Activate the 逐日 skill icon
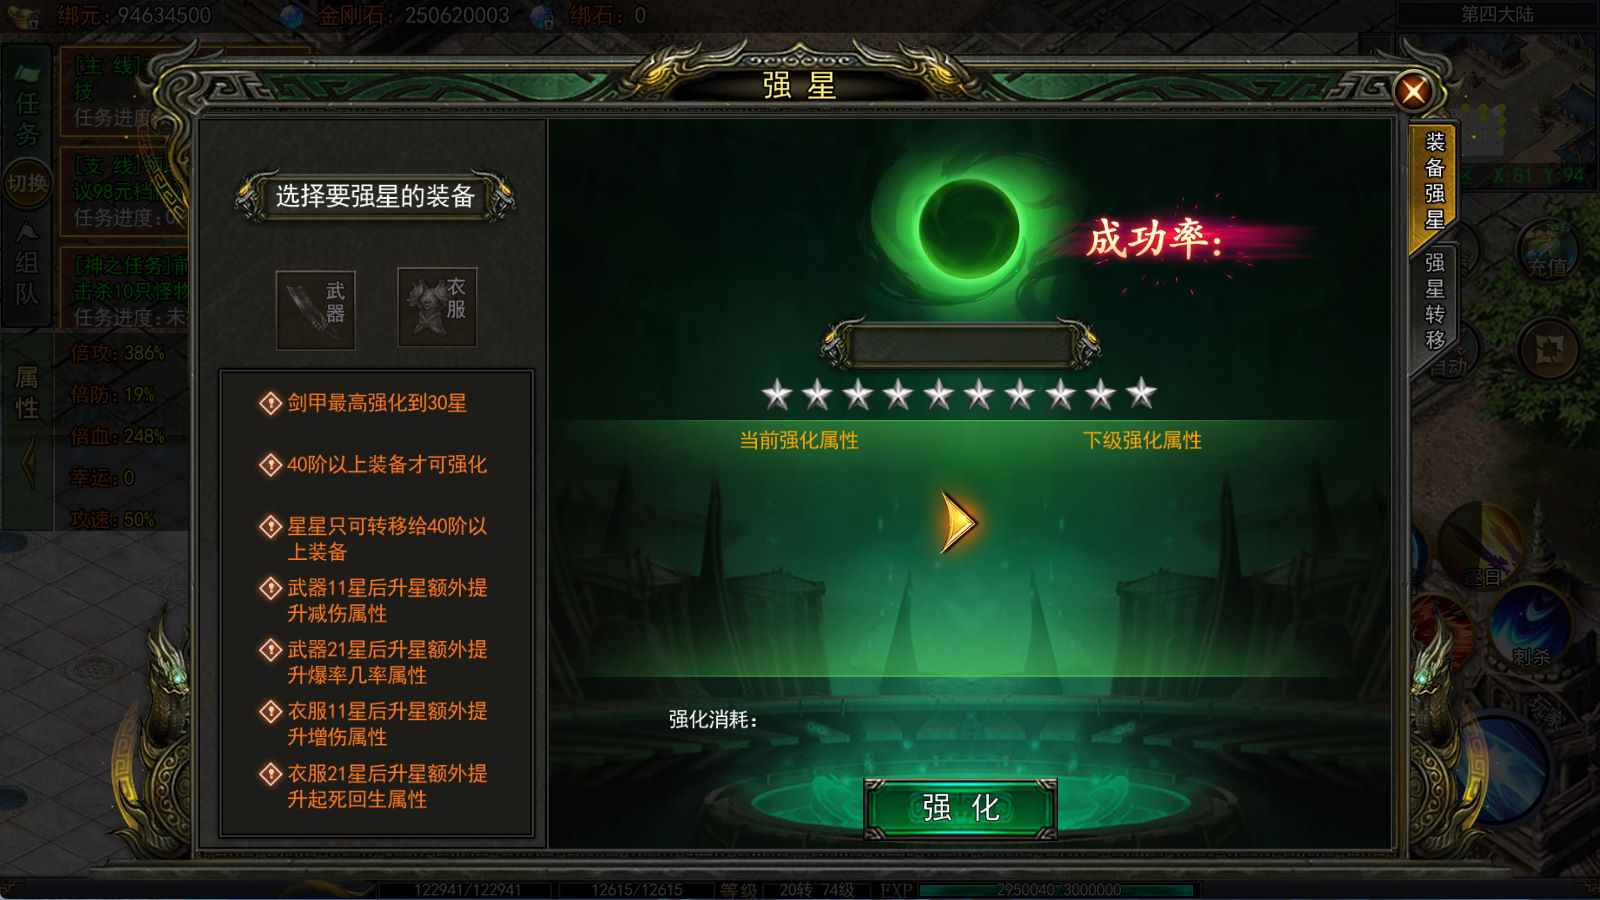The height and width of the screenshot is (900, 1600). (x=1481, y=546)
